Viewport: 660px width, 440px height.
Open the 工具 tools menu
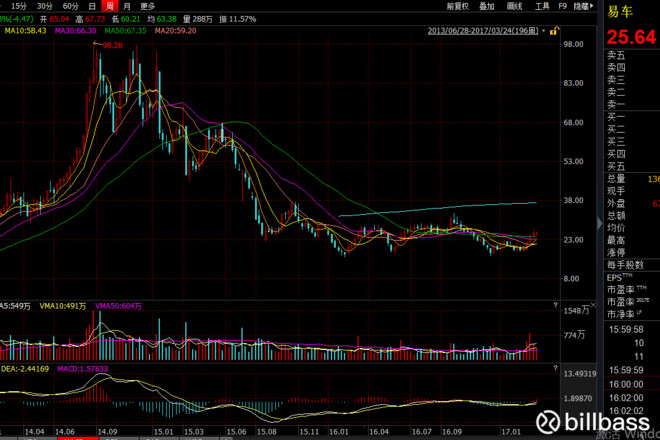tap(543, 5)
